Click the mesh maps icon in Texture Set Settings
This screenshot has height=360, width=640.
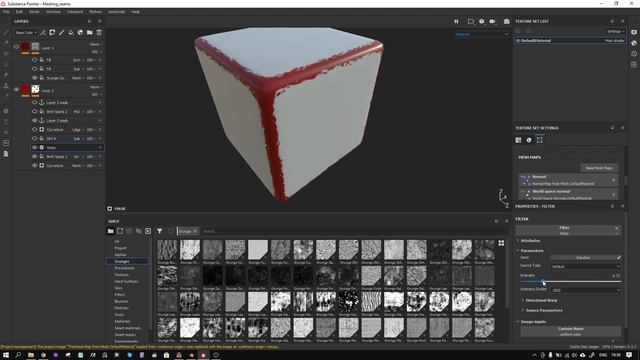click(x=540, y=140)
